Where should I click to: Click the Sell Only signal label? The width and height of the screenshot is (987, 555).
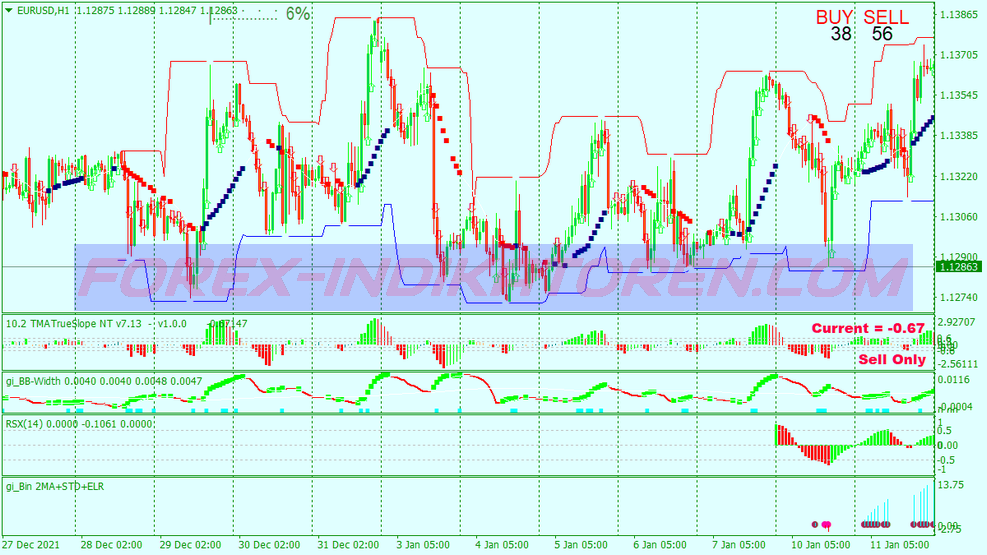pos(892,359)
